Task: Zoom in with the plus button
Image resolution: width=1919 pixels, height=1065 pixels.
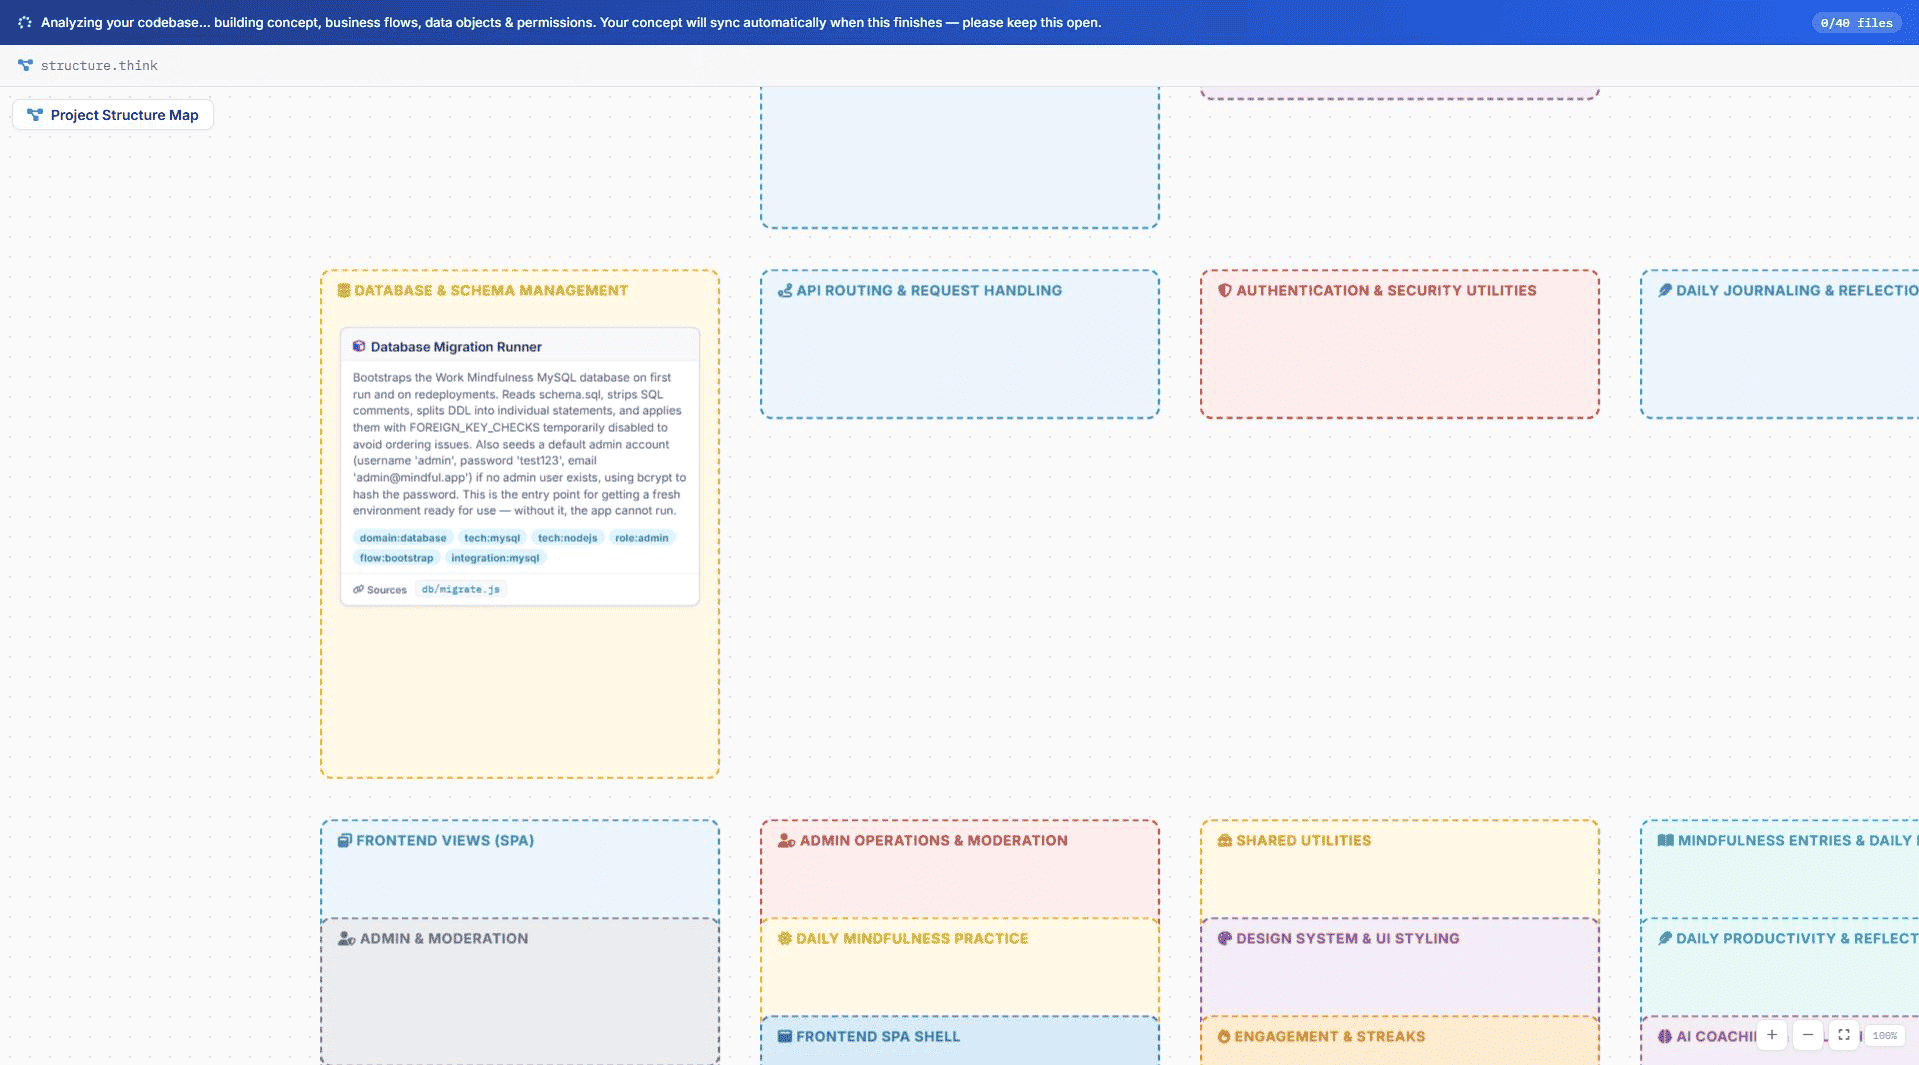Action: [x=1771, y=1035]
